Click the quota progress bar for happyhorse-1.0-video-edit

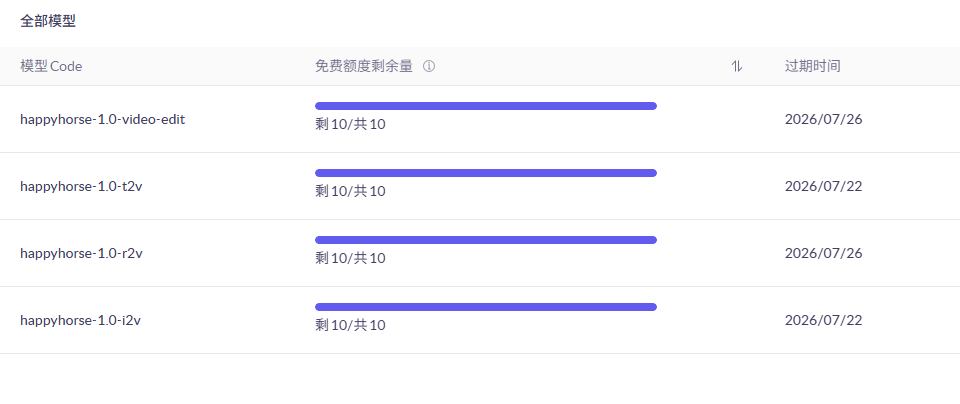[485, 106]
